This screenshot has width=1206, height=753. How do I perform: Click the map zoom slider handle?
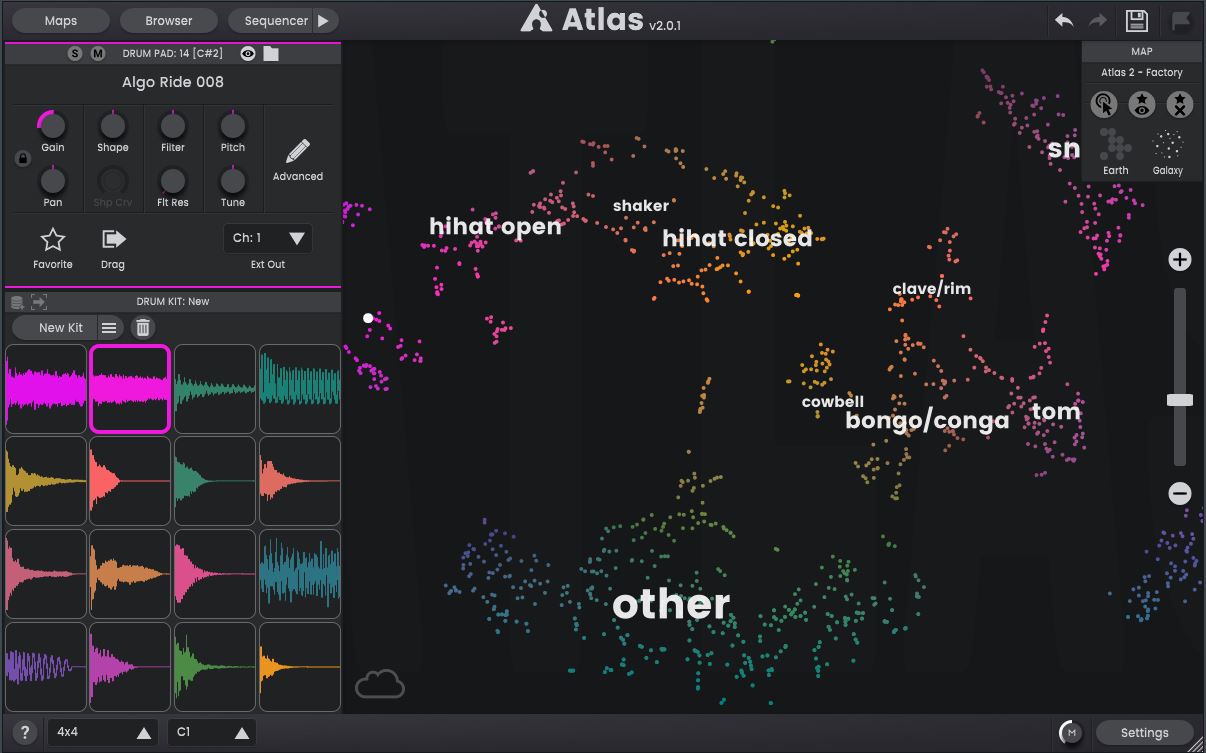pyautogui.click(x=1180, y=400)
